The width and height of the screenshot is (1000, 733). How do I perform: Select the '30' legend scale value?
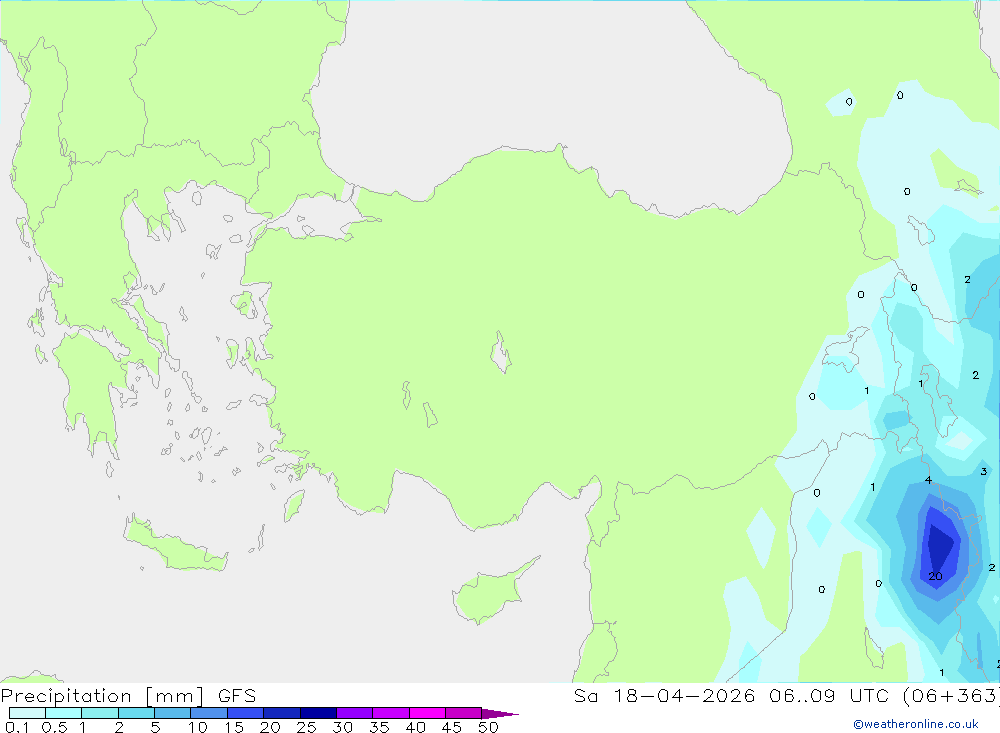click(x=342, y=727)
